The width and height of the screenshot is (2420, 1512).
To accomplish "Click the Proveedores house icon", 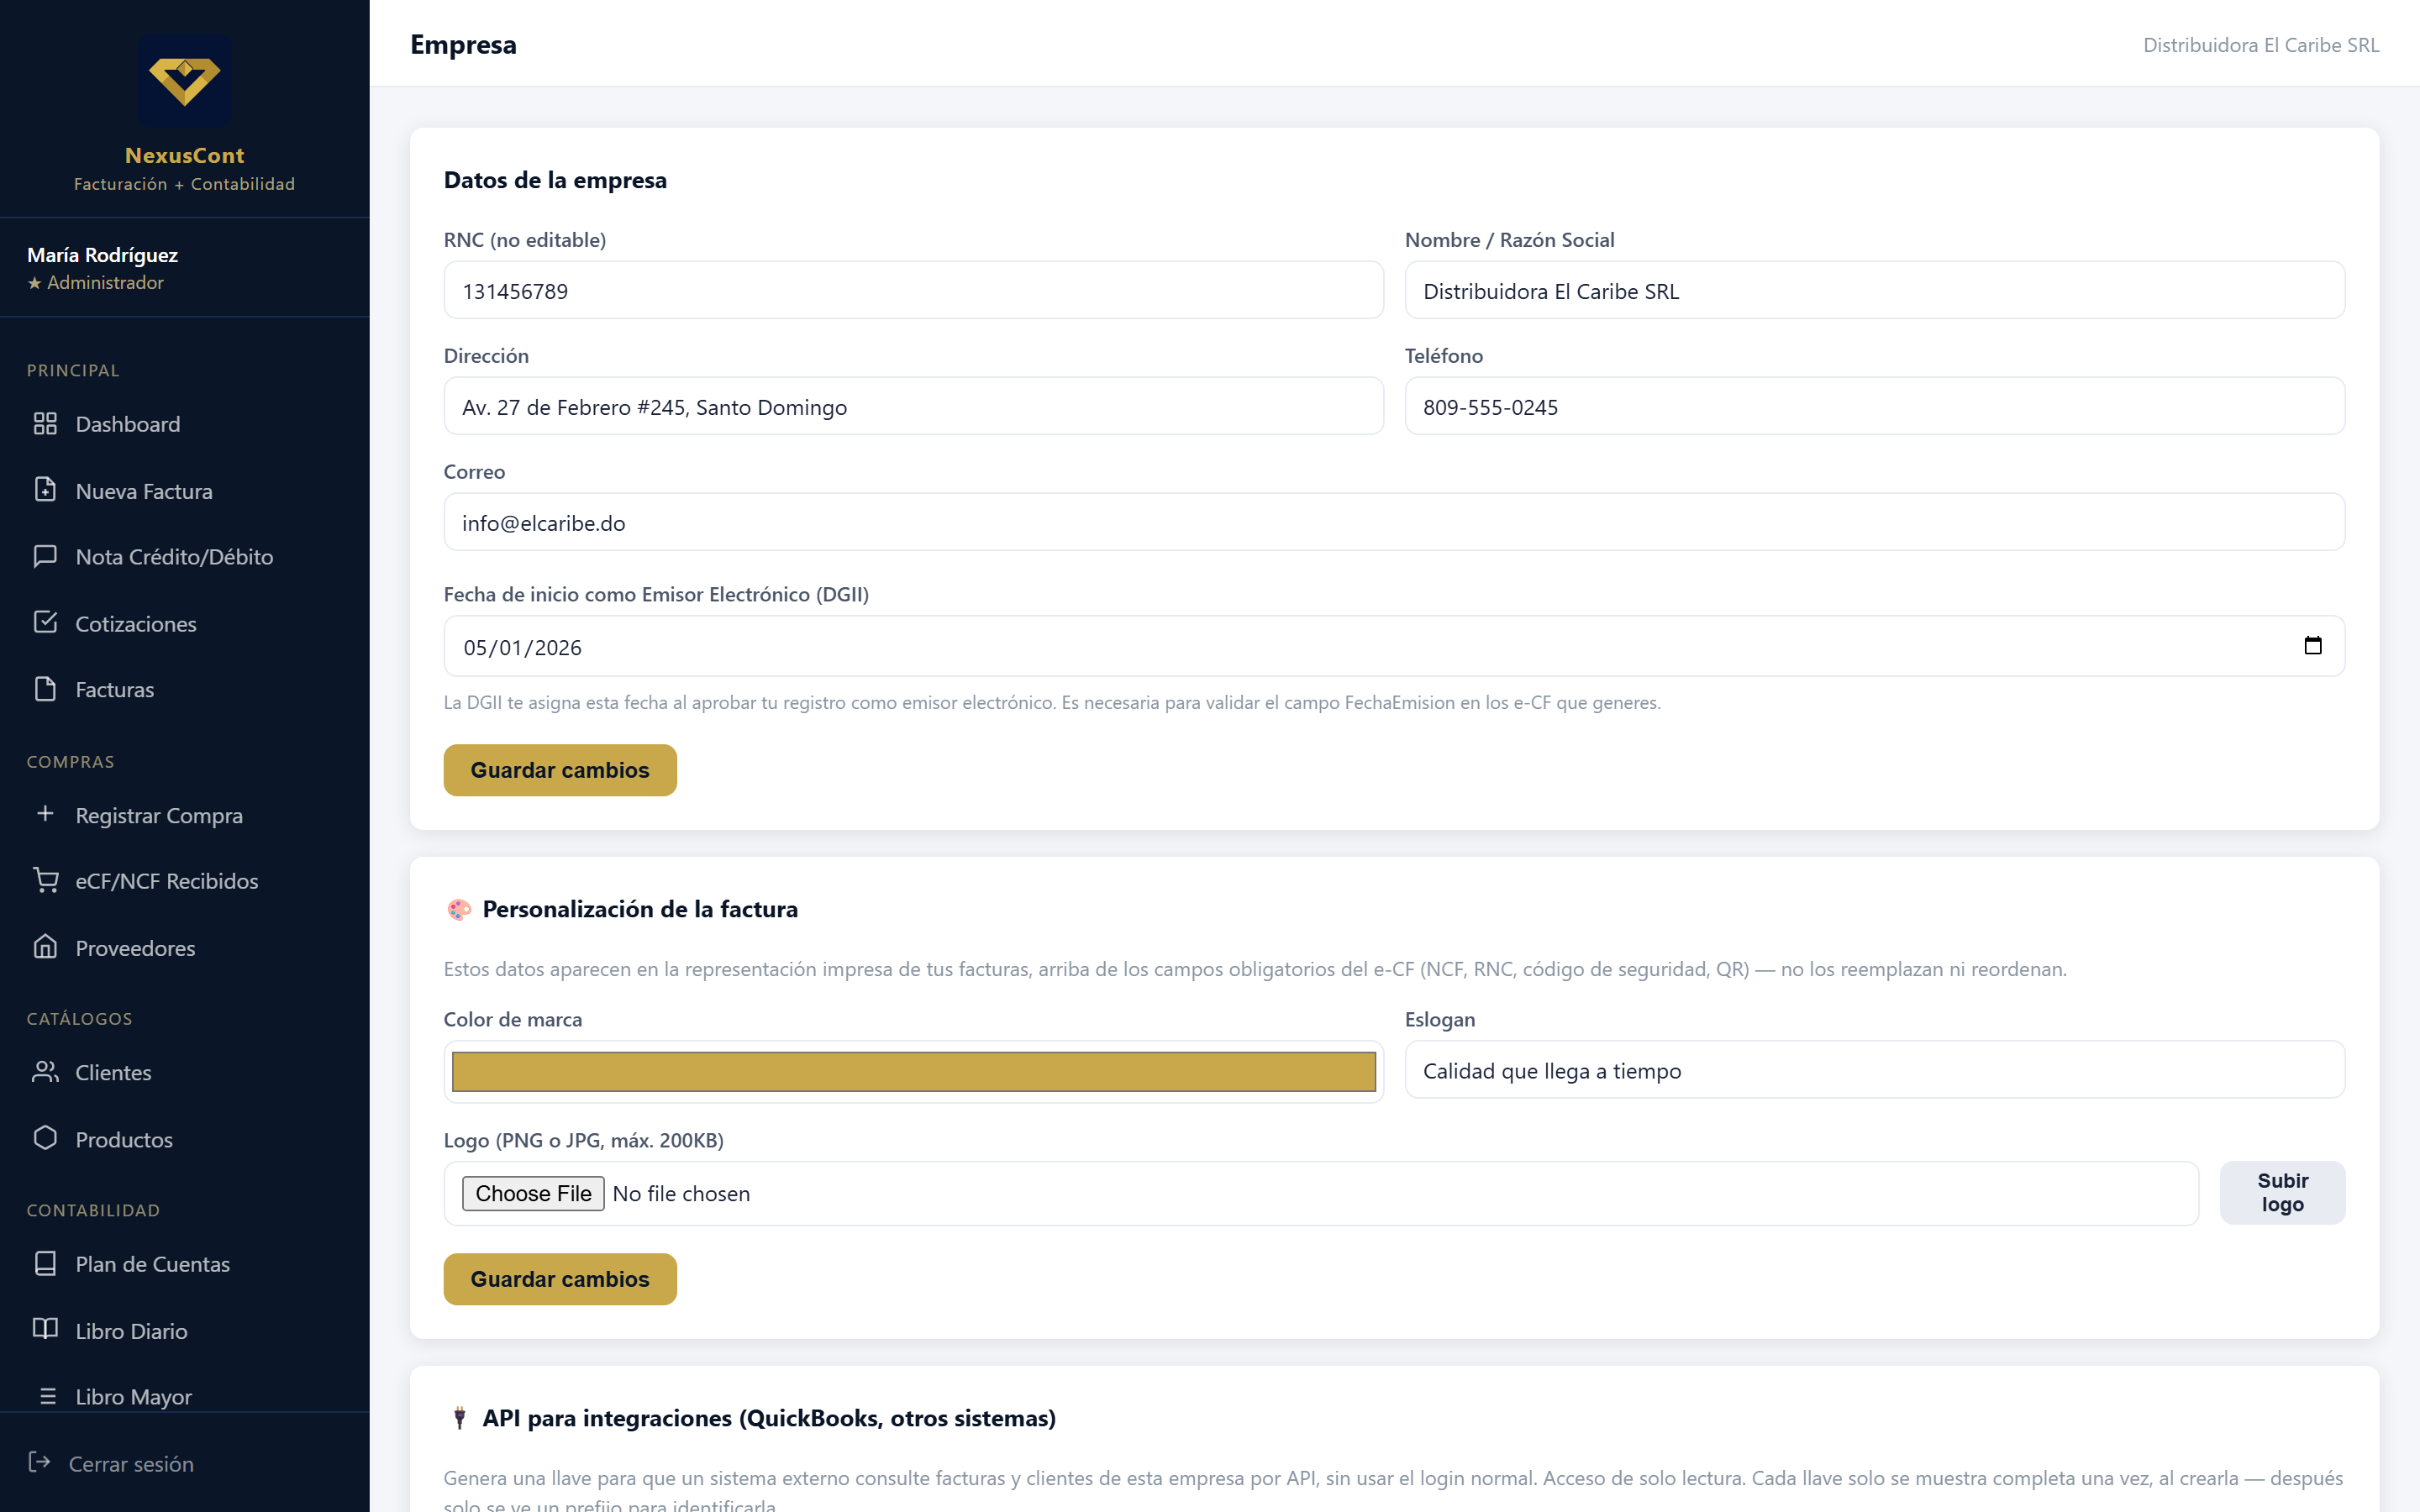I will click(x=45, y=946).
